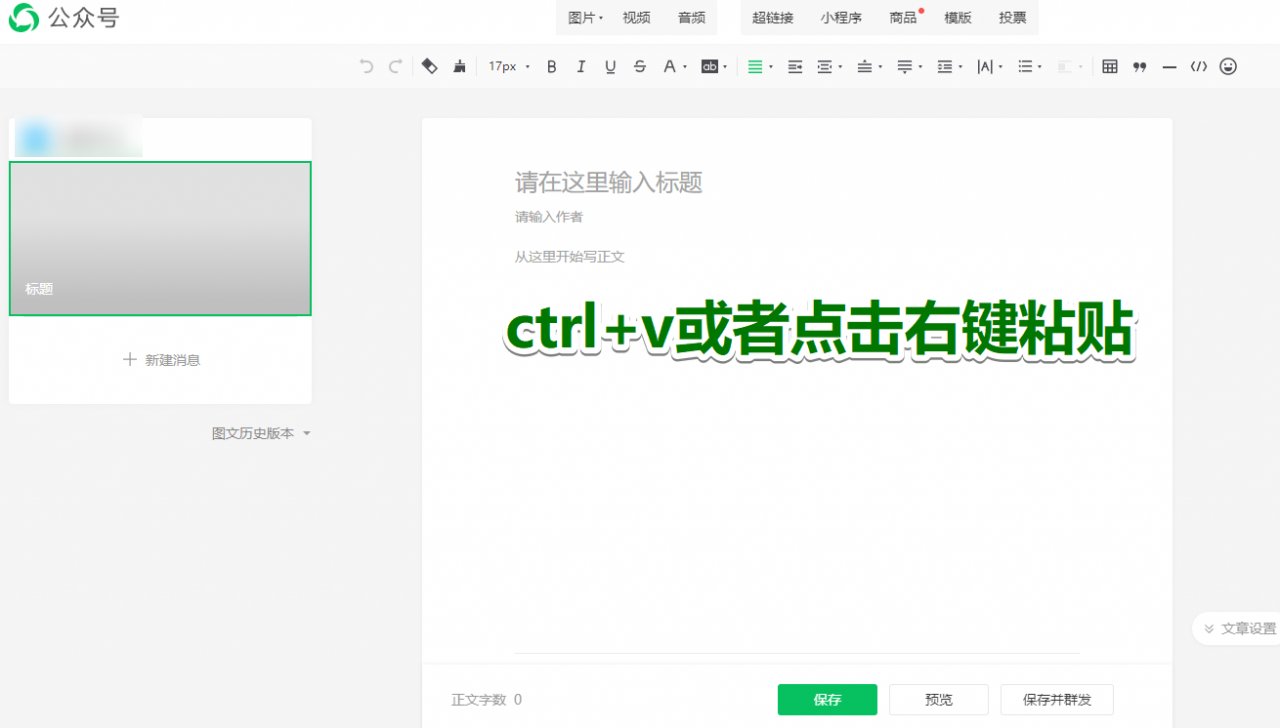Insert a blockquote
Viewport: 1280px width, 728px height.
click(1139, 66)
